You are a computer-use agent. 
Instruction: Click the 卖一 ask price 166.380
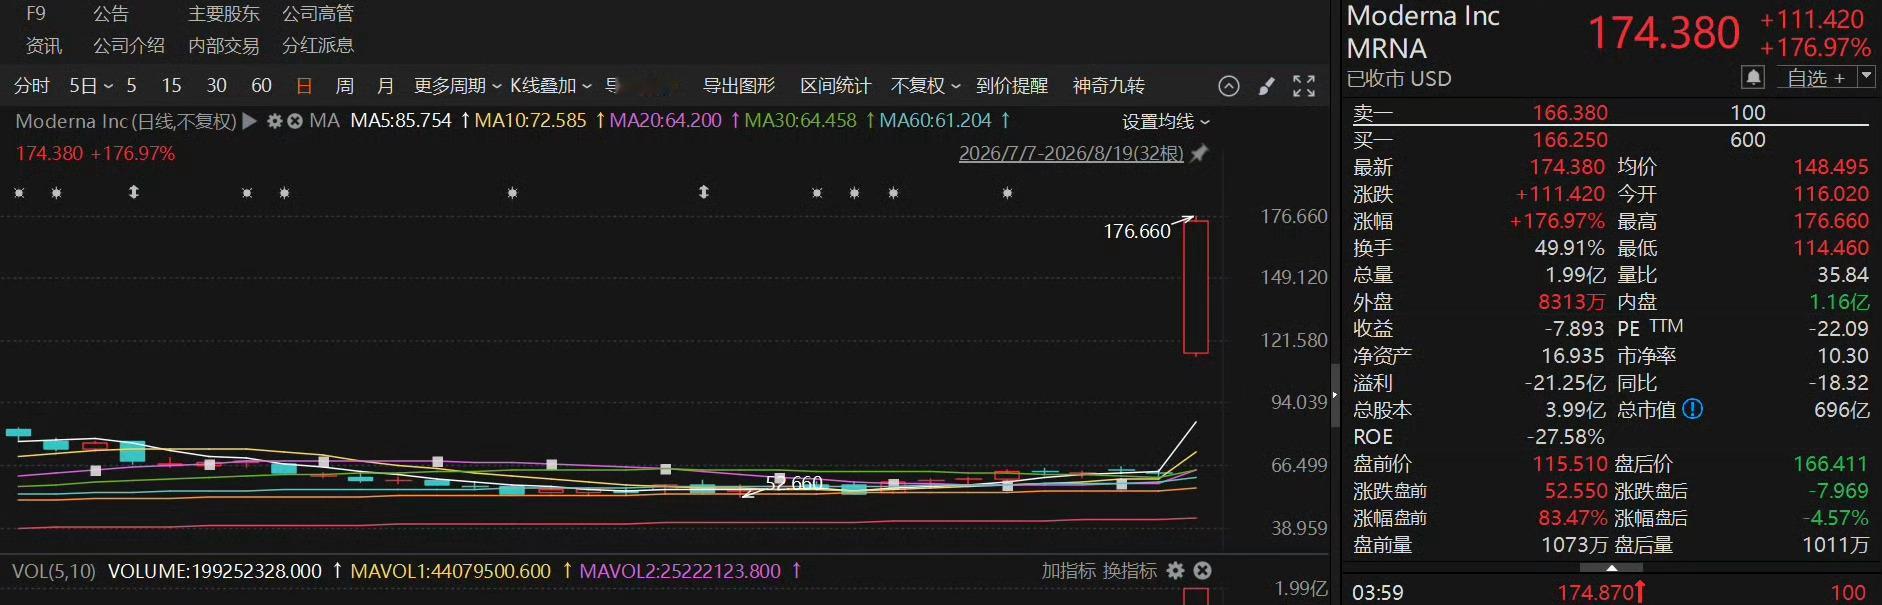1570,113
